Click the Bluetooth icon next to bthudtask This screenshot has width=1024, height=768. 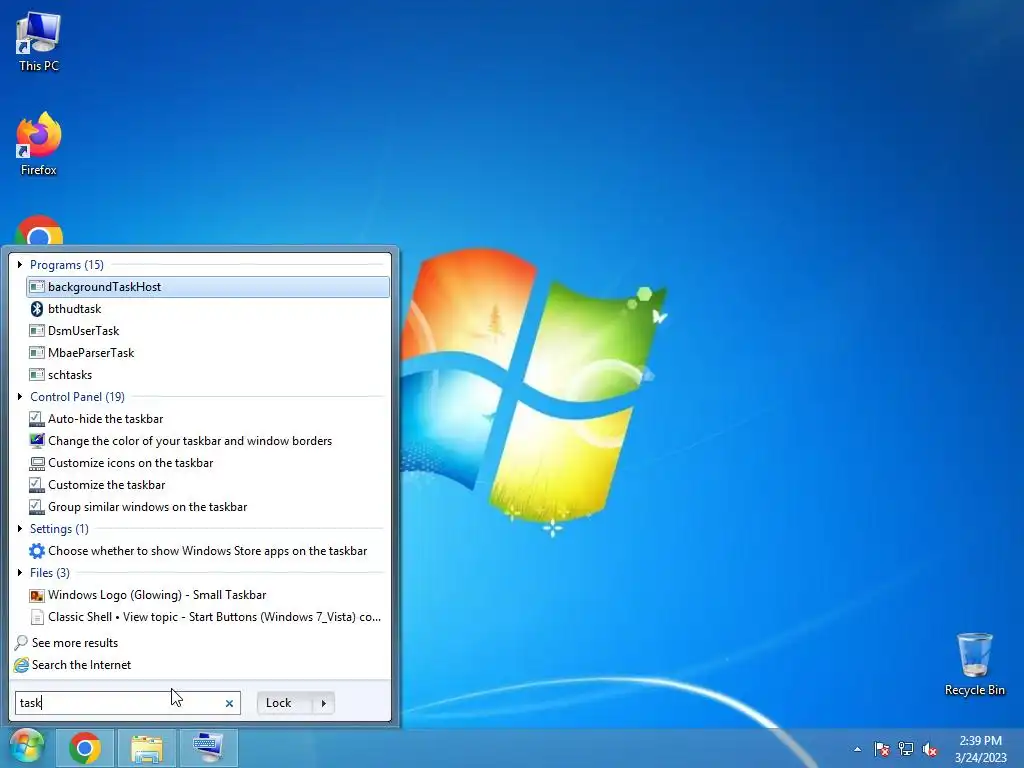[x=37, y=309]
